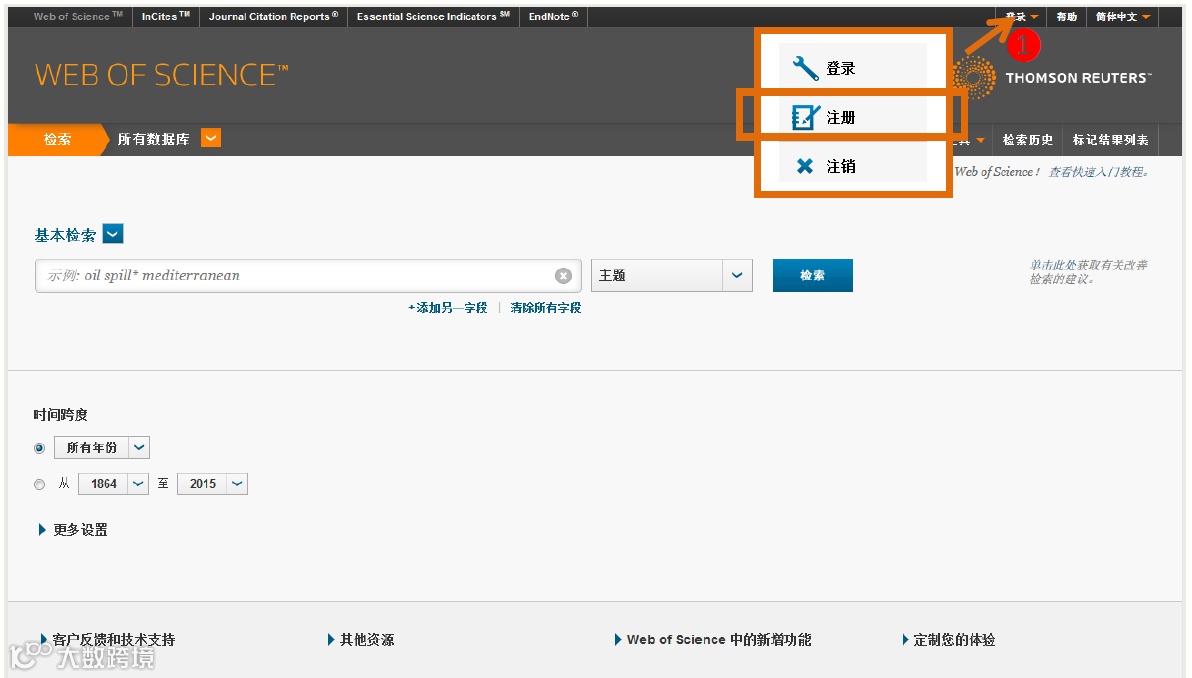Open the 主题 field dropdown

coord(737,275)
